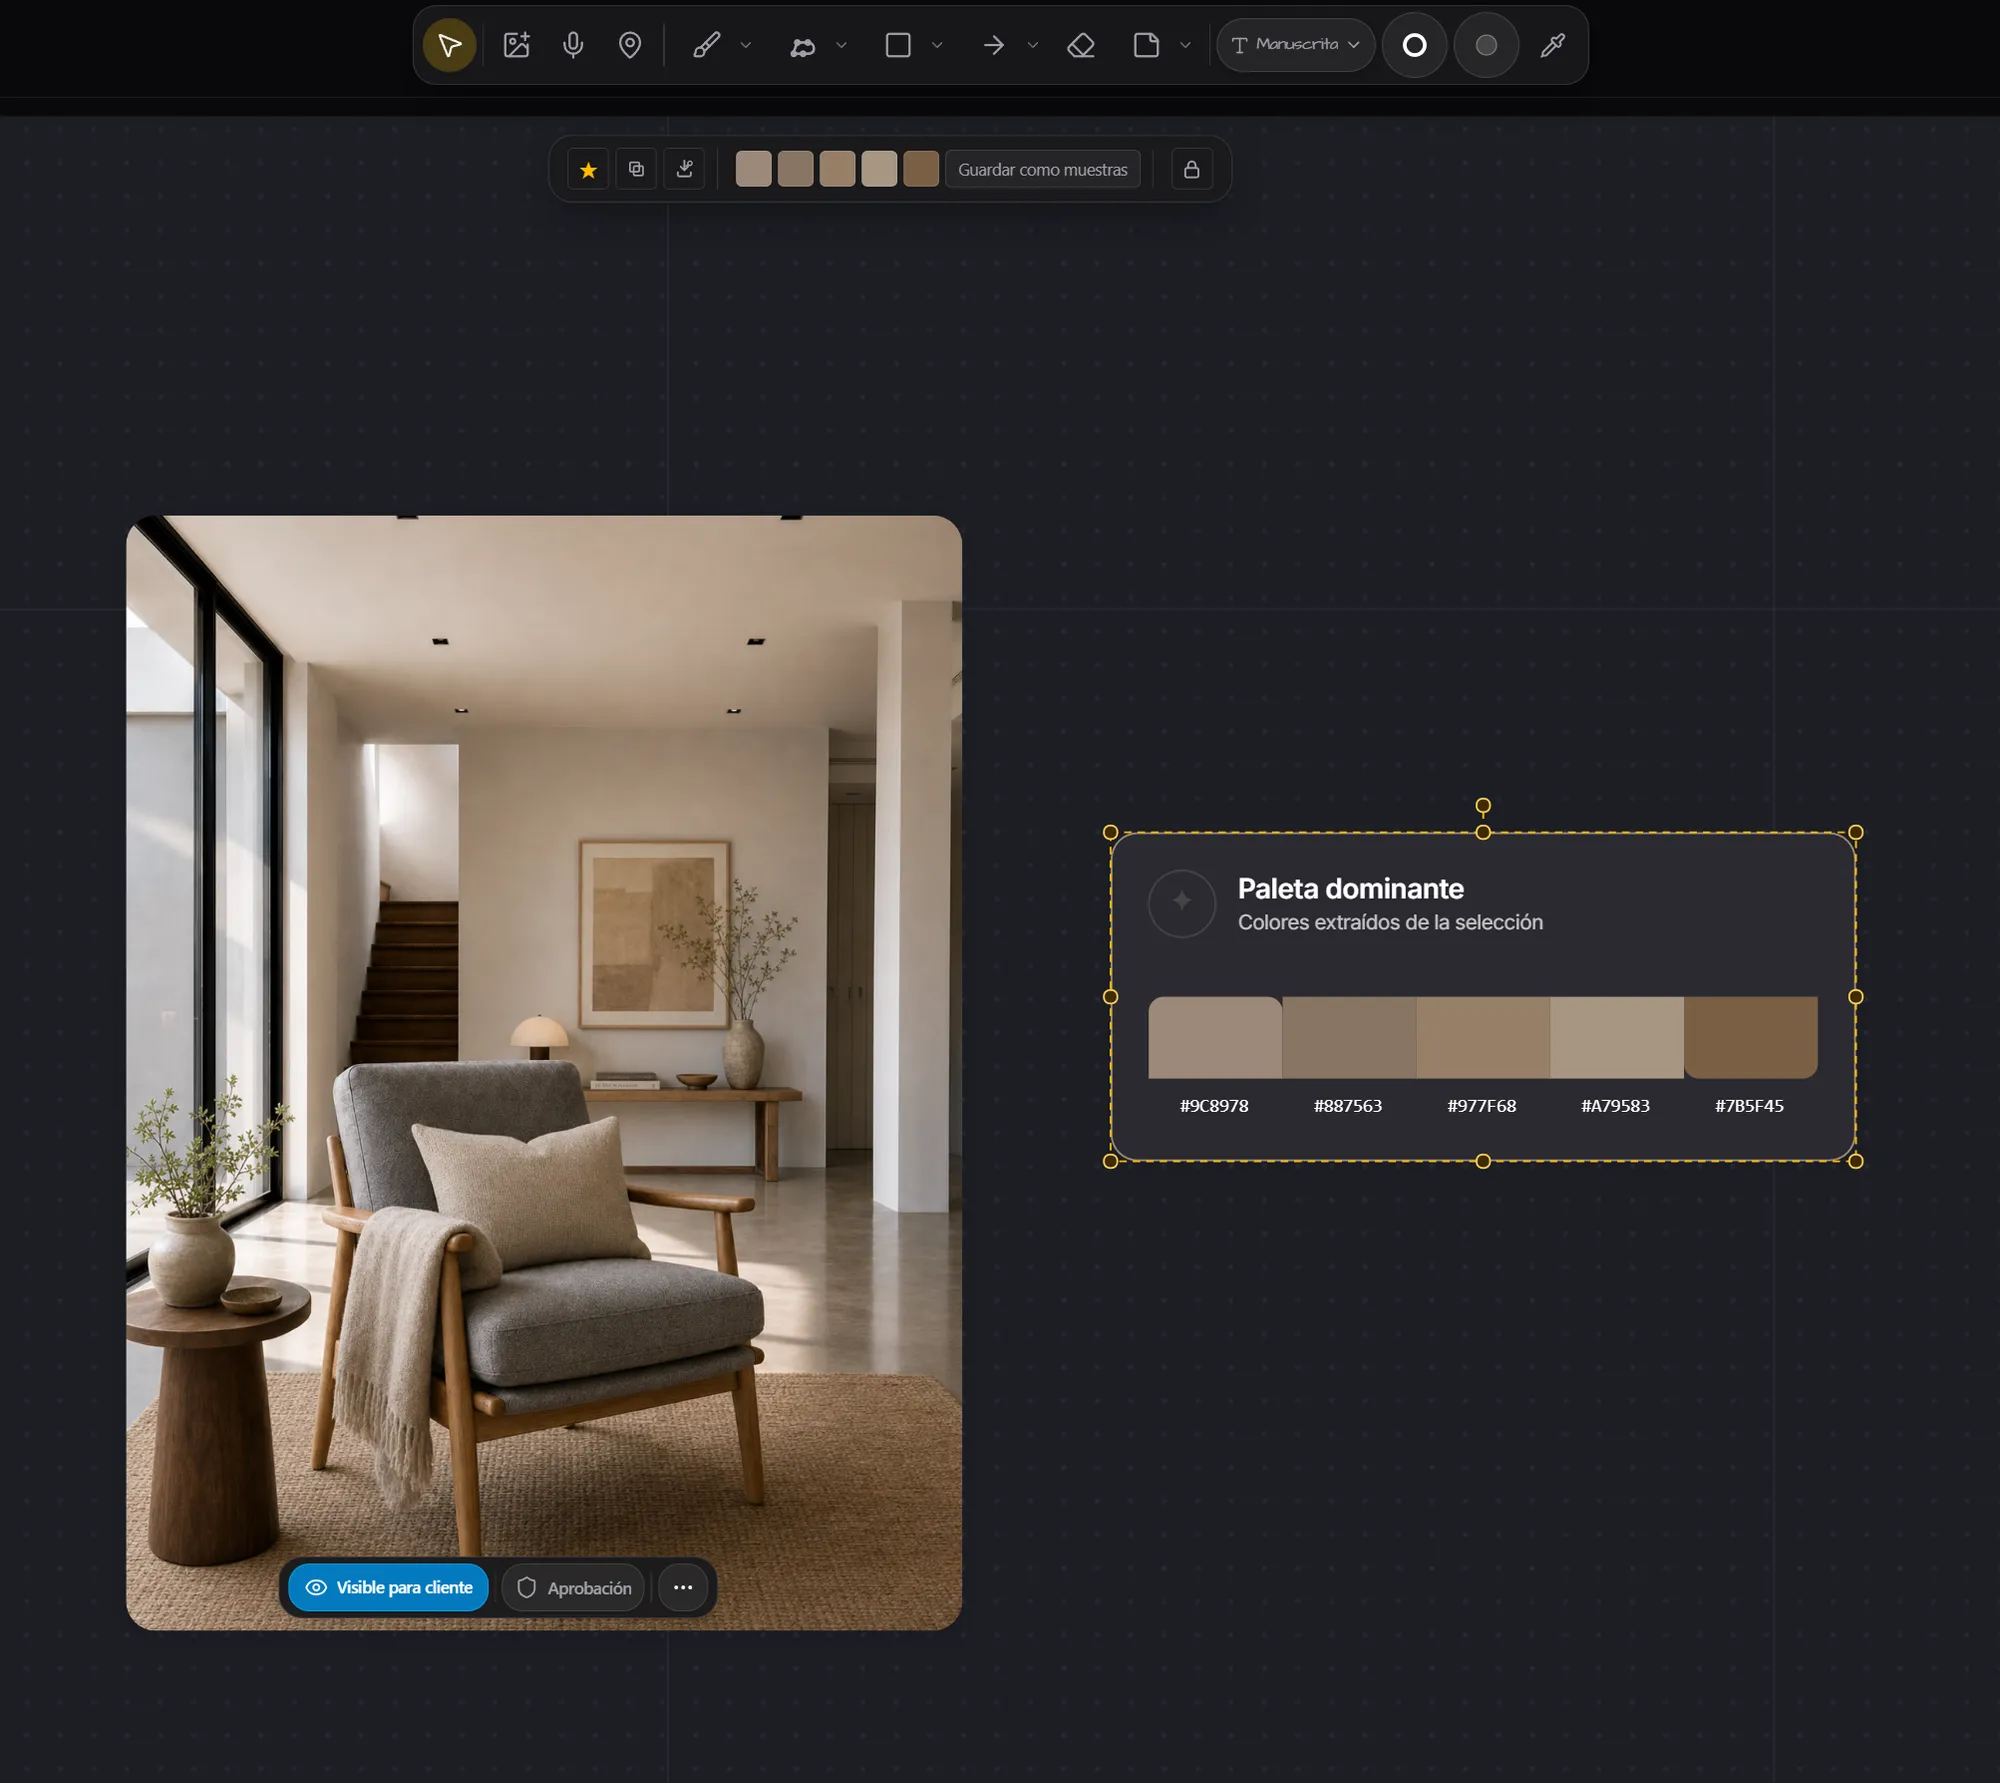Screen dimensions: 2000x1783
Task: Select the pointer selection tool
Action: 449,45
